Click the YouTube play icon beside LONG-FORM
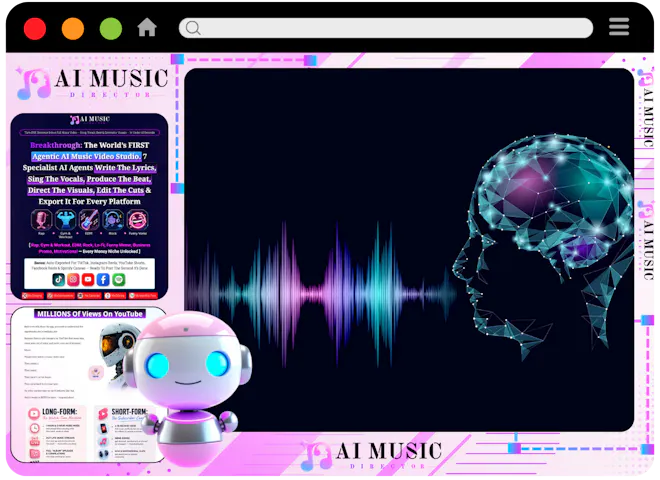This screenshot has width=660, height=480. (x=34, y=413)
